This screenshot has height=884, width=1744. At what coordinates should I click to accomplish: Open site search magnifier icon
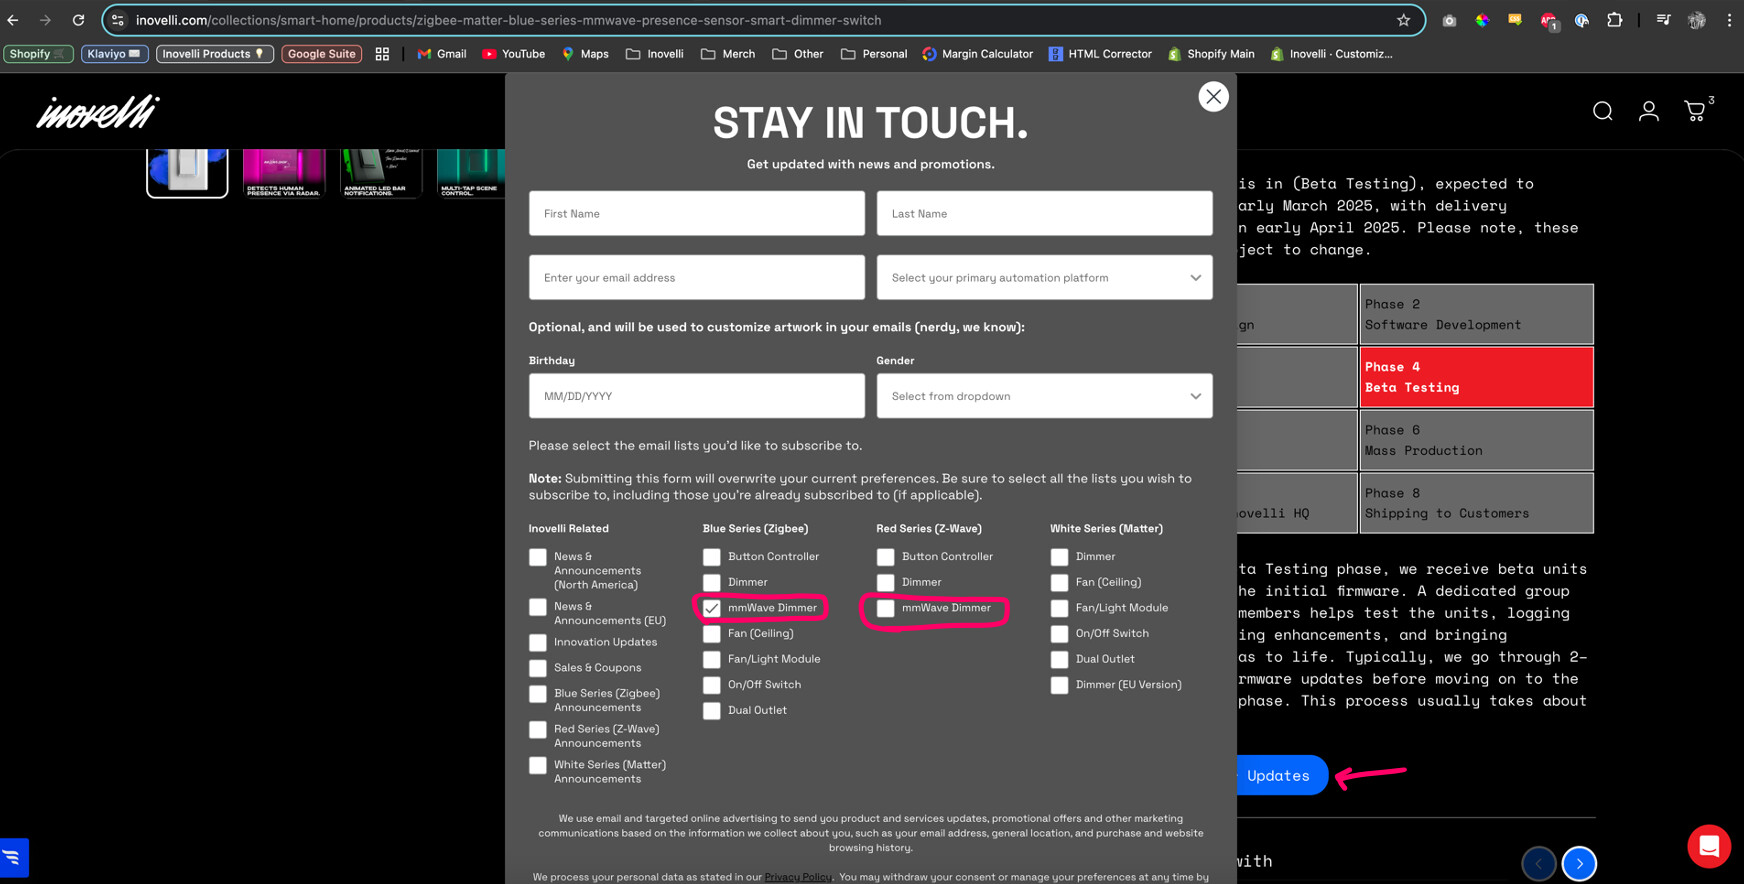pyautogui.click(x=1602, y=111)
